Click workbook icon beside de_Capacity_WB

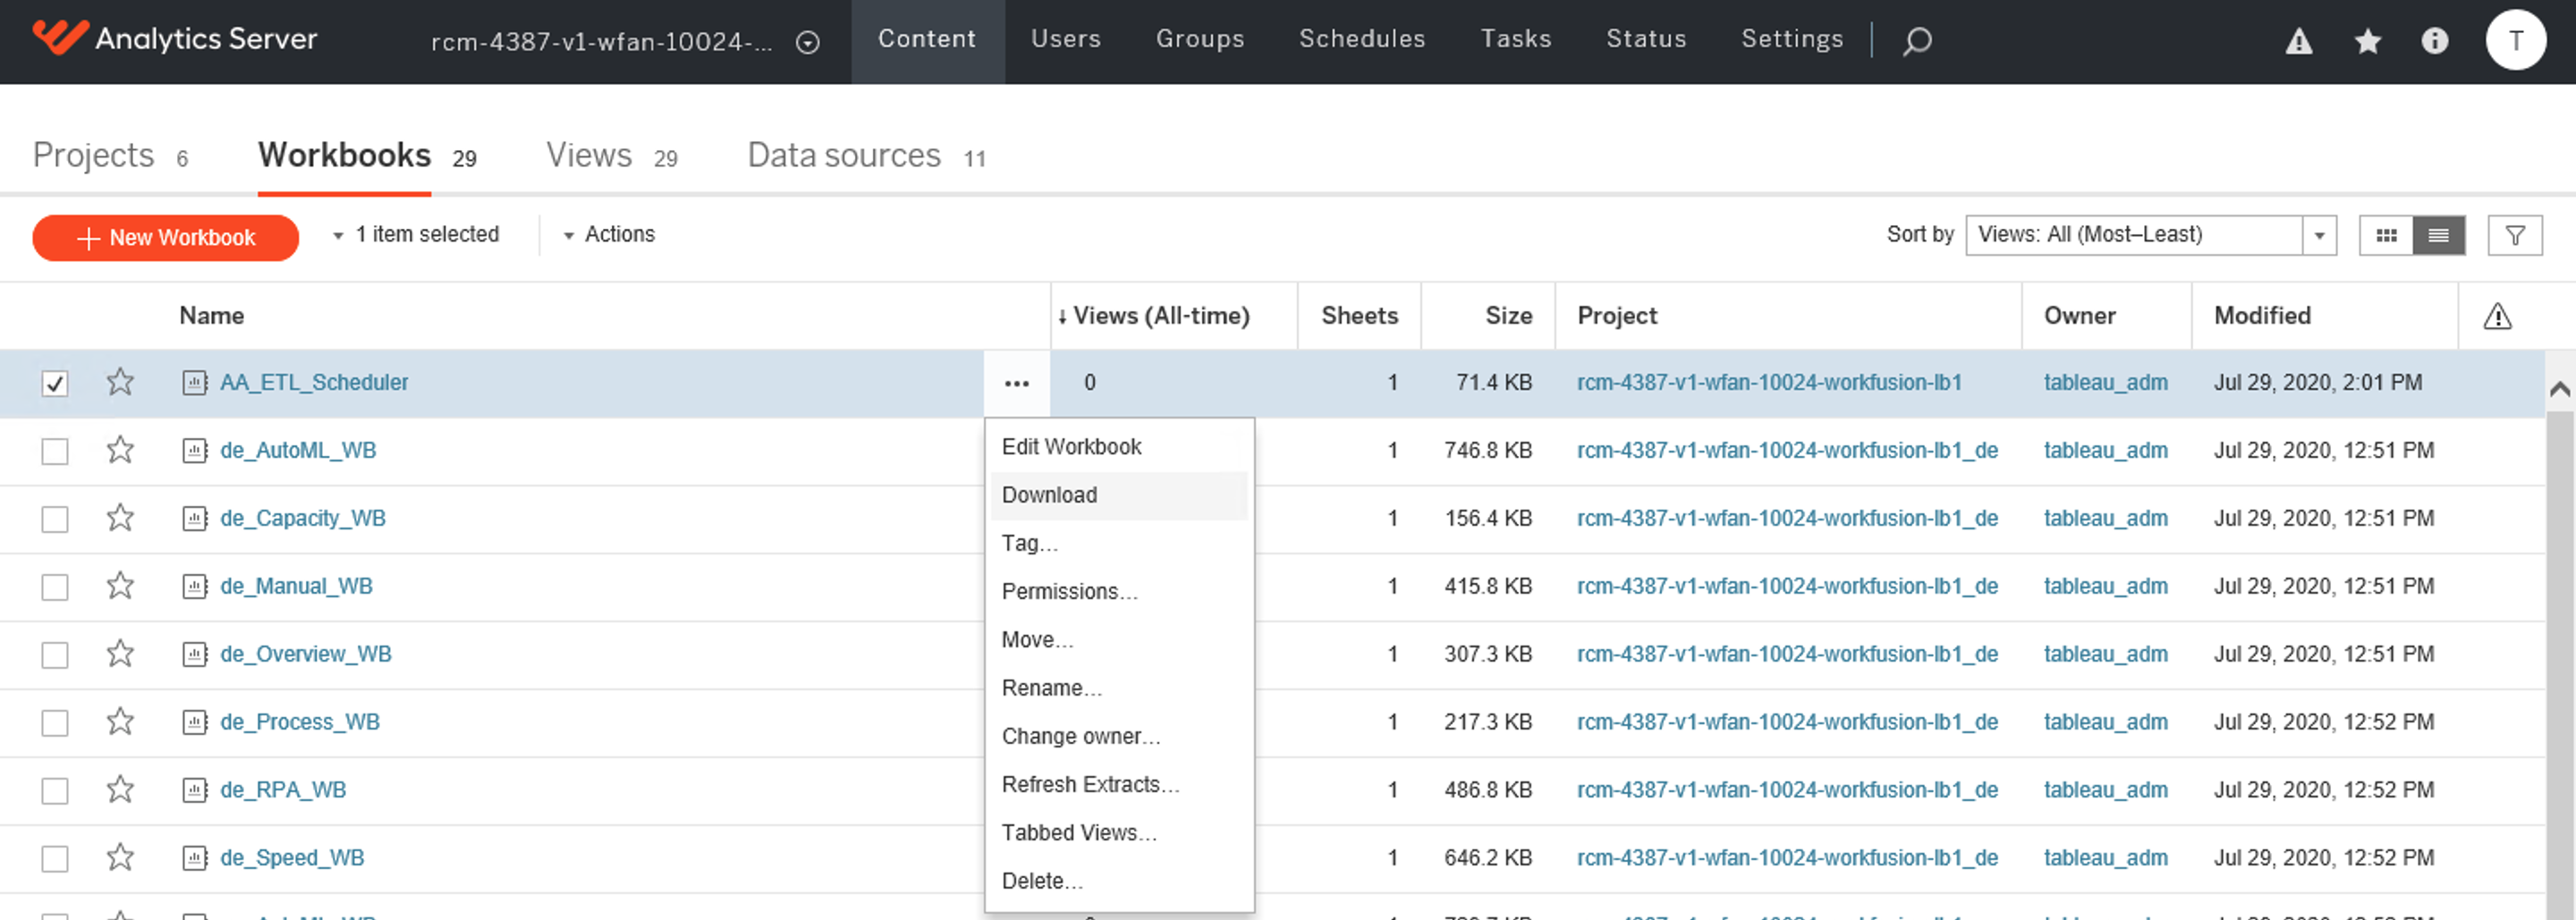pos(195,518)
